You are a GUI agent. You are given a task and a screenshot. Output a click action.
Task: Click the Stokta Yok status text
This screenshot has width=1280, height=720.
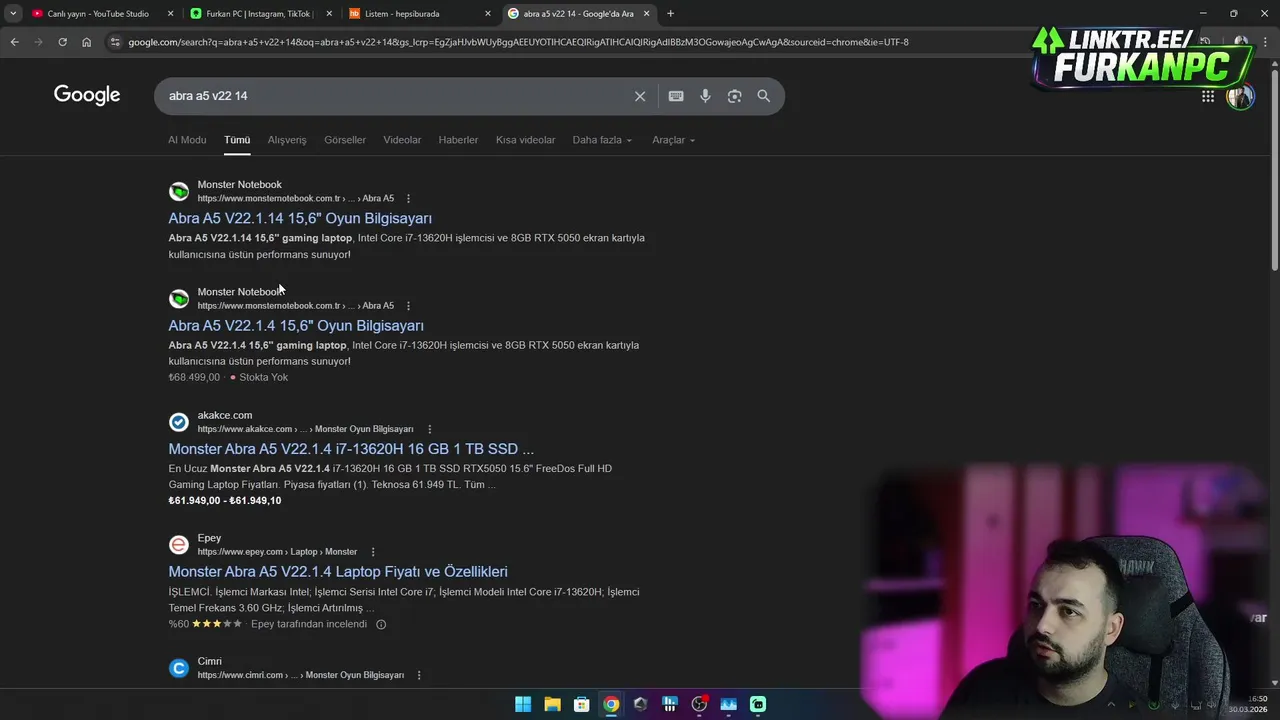(263, 377)
